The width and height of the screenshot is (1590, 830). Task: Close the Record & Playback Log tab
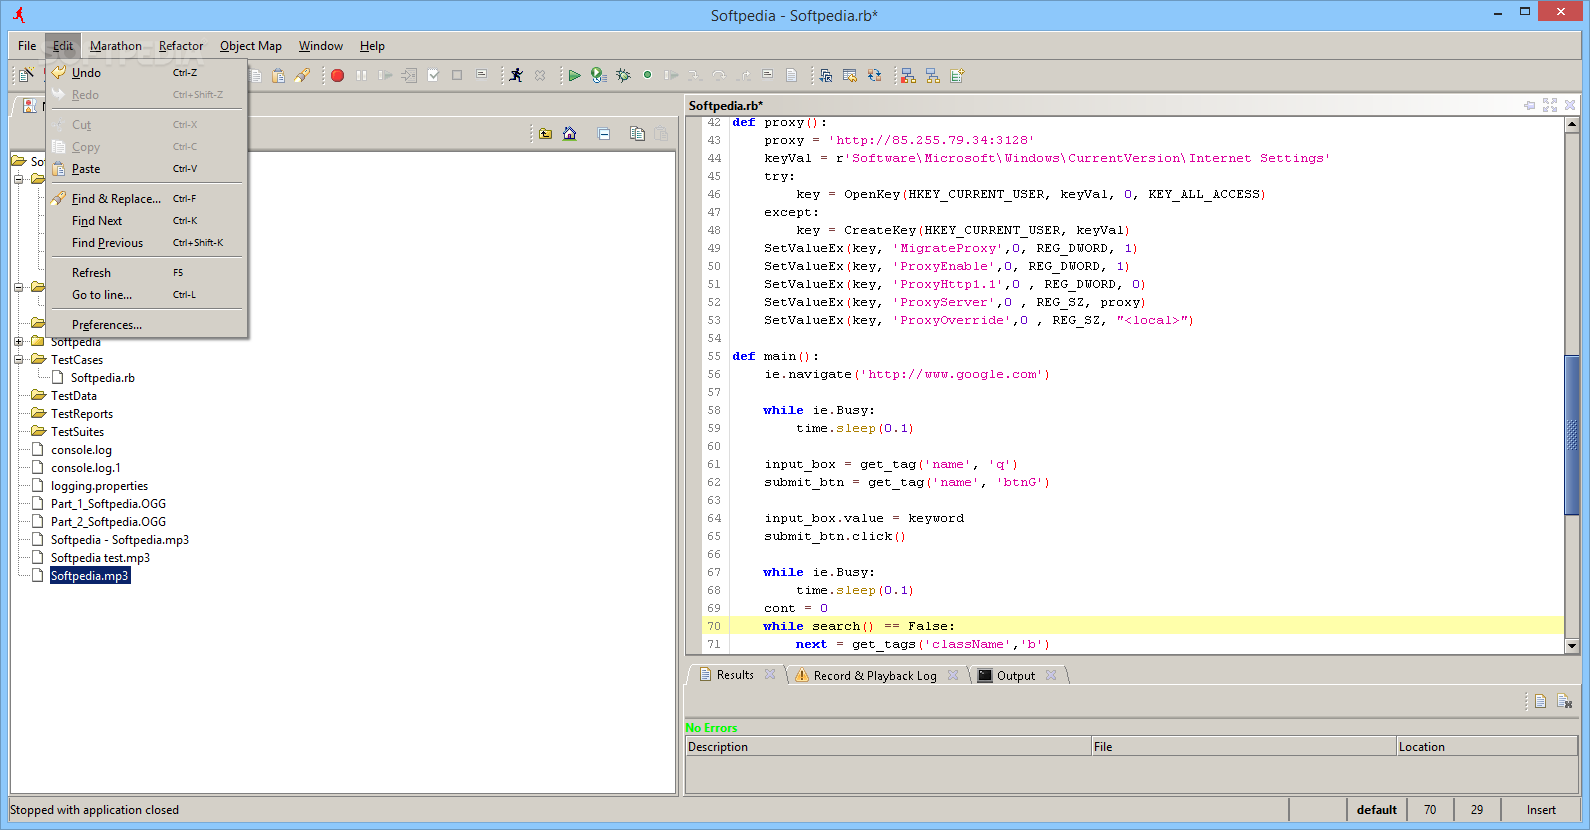[x=953, y=675]
